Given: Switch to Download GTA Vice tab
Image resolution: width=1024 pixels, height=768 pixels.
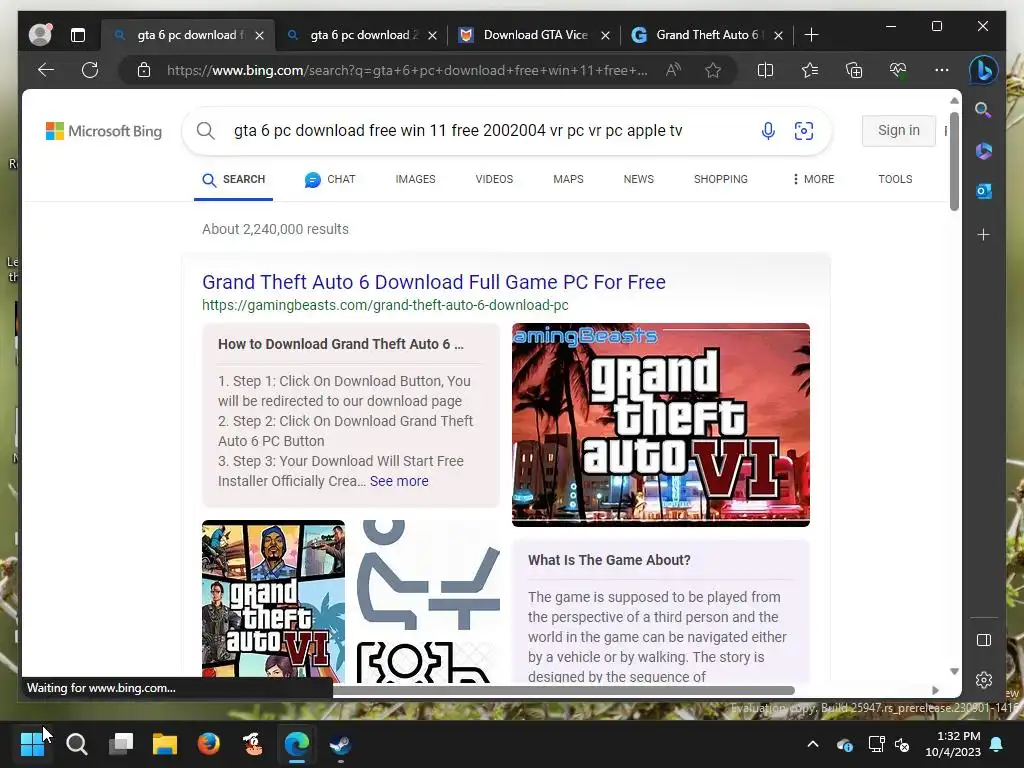Looking at the screenshot, I should [x=535, y=35].
